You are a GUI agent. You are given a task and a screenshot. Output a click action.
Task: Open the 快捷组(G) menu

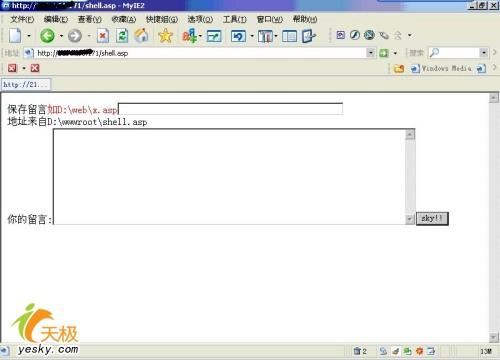[162, 20]
